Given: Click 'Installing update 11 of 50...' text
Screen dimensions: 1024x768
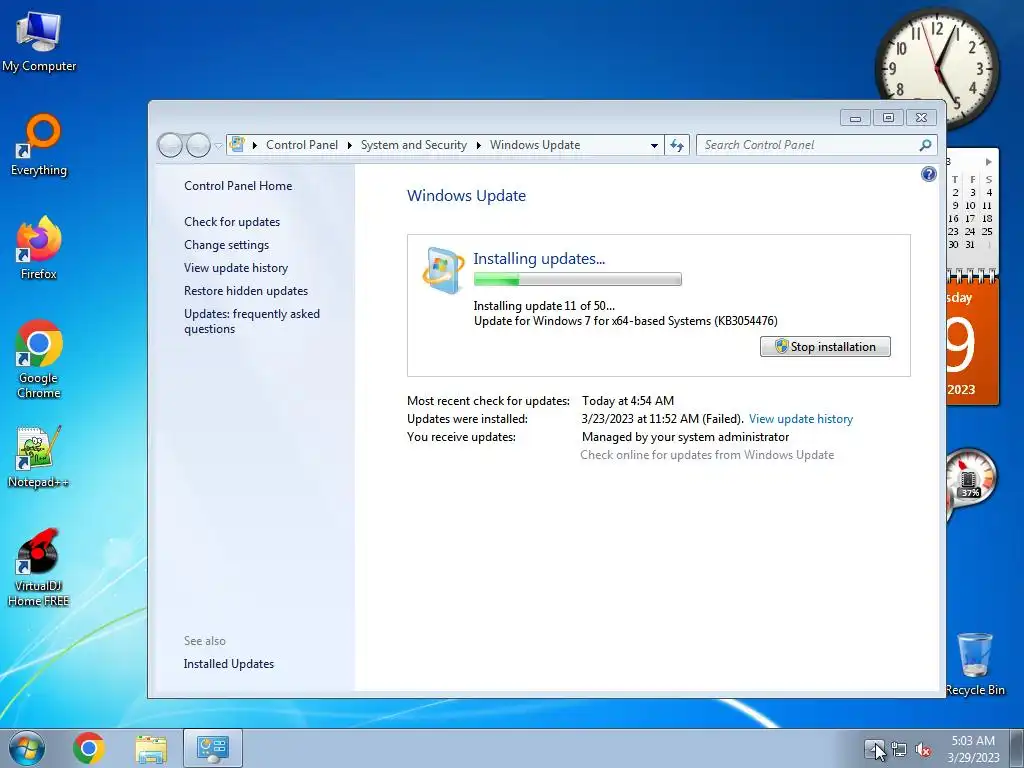Looking at the screenshot, I should [x=544, y=306].
